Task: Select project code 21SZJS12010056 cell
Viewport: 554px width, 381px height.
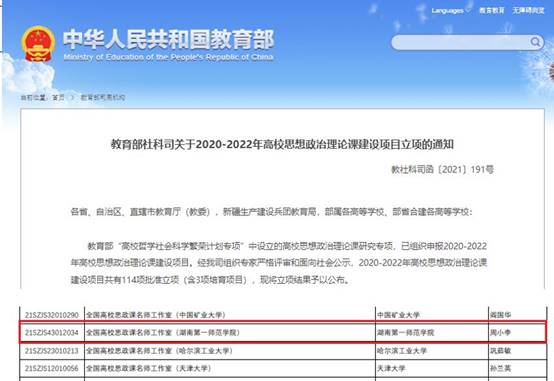Action: pos(52,368)
